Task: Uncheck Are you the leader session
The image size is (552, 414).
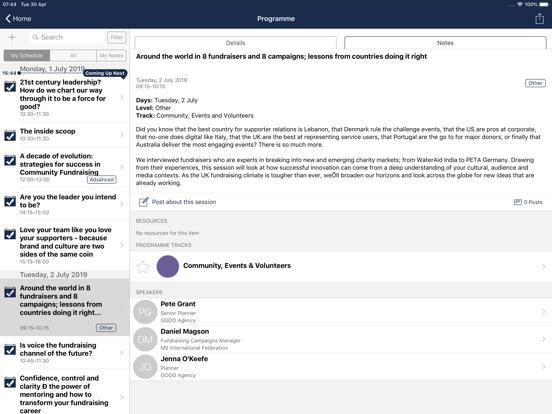Action: (10, 201)
